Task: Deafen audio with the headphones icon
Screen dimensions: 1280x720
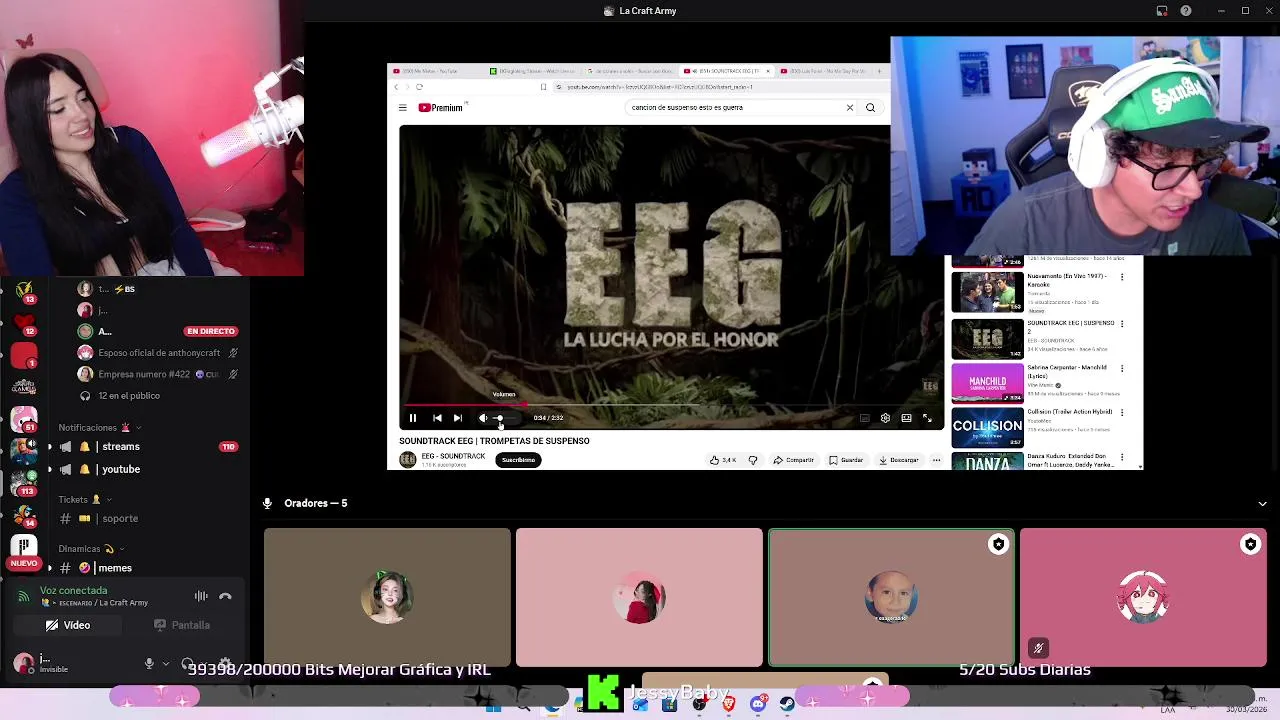Action: (188, 663)
